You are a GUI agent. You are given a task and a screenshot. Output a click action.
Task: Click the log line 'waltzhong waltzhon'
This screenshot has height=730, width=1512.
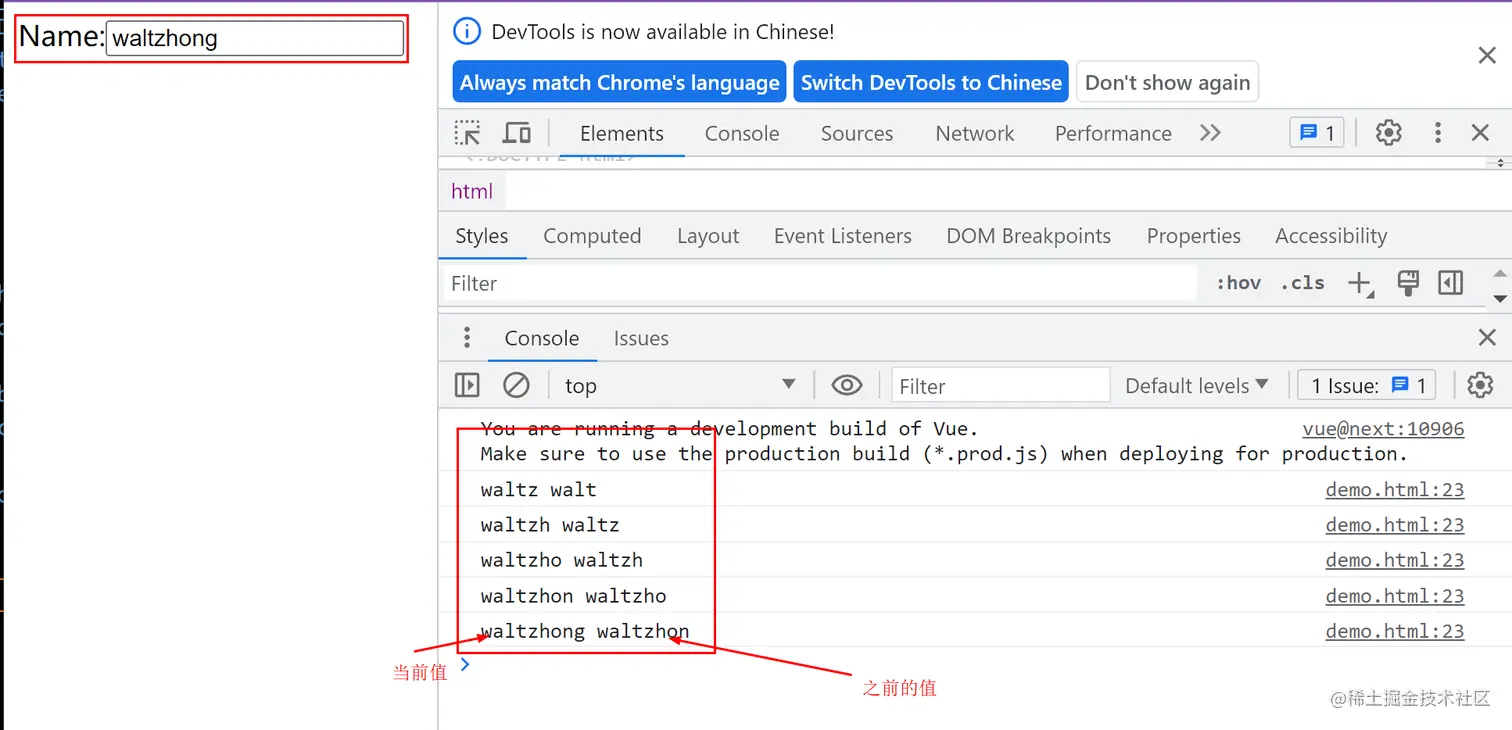tap(585, 631)
